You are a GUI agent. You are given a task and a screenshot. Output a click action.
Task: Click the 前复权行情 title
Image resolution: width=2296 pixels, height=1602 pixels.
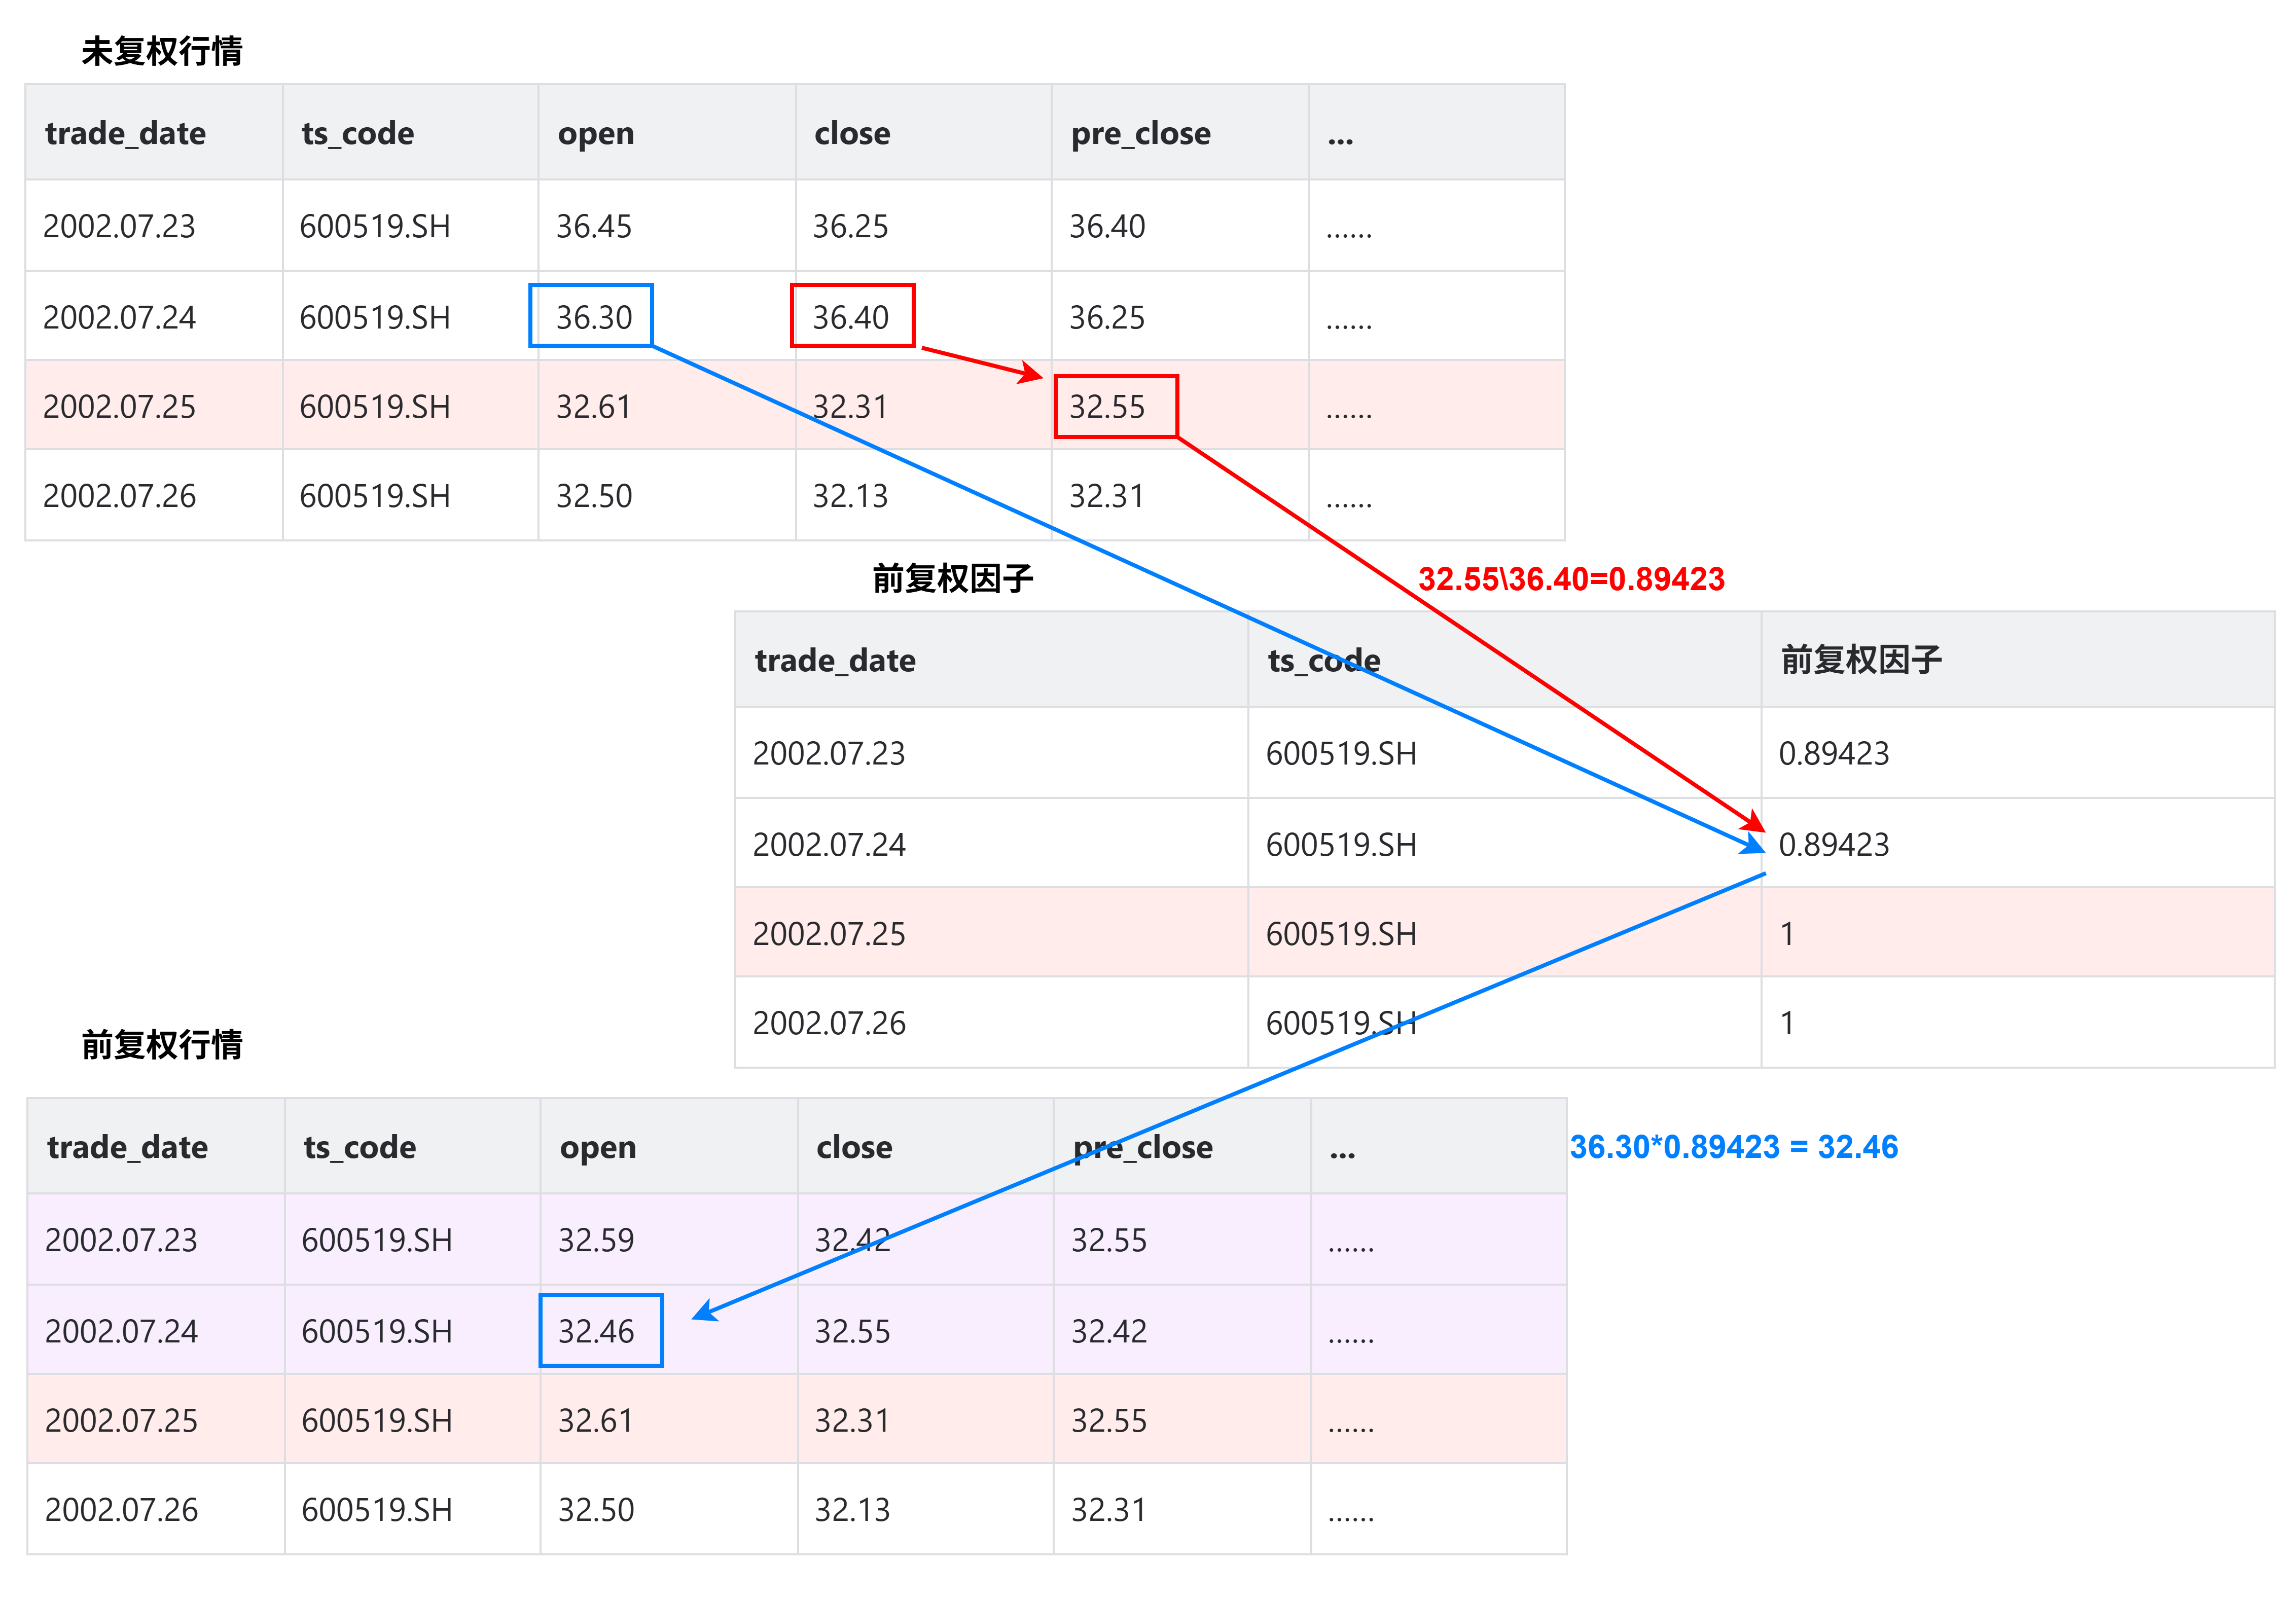tap(161, 1045)
